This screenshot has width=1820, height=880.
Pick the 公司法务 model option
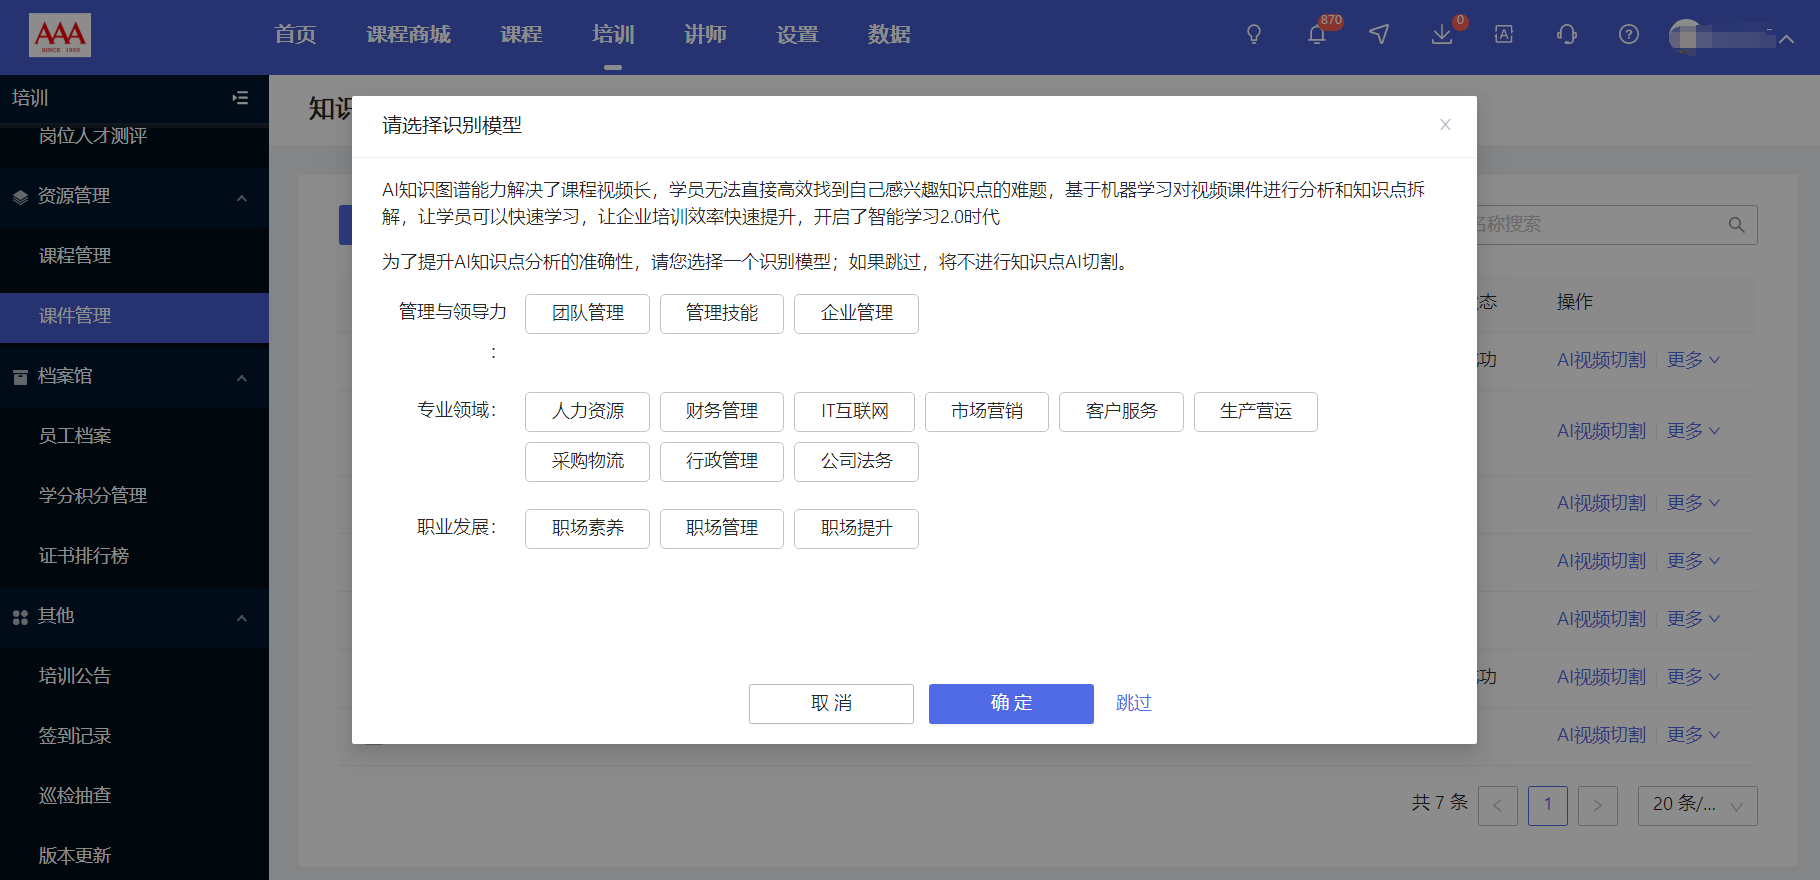click(x=856, y=461)
